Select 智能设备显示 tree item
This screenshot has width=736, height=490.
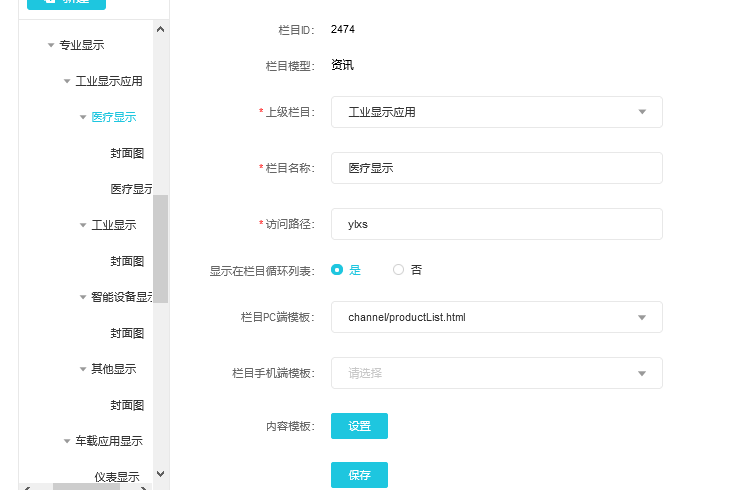point(122,297)
